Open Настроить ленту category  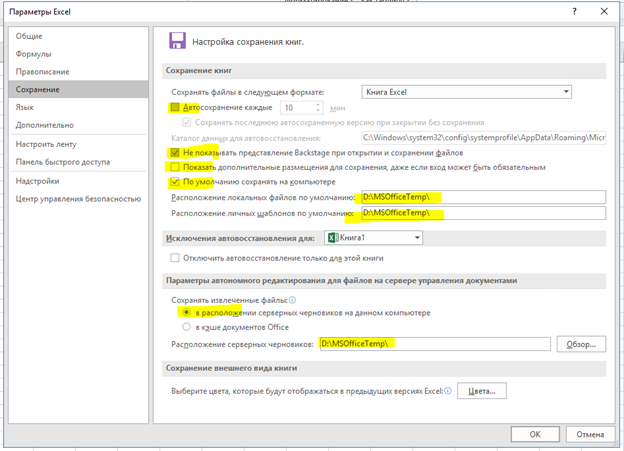pos(78,144)
